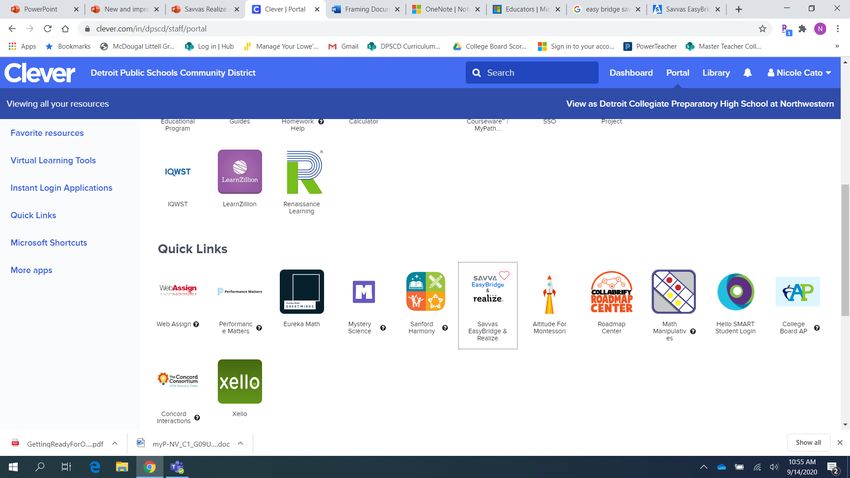
Task: Open the Chrome profile avatar N
Action: pos(820,29)
